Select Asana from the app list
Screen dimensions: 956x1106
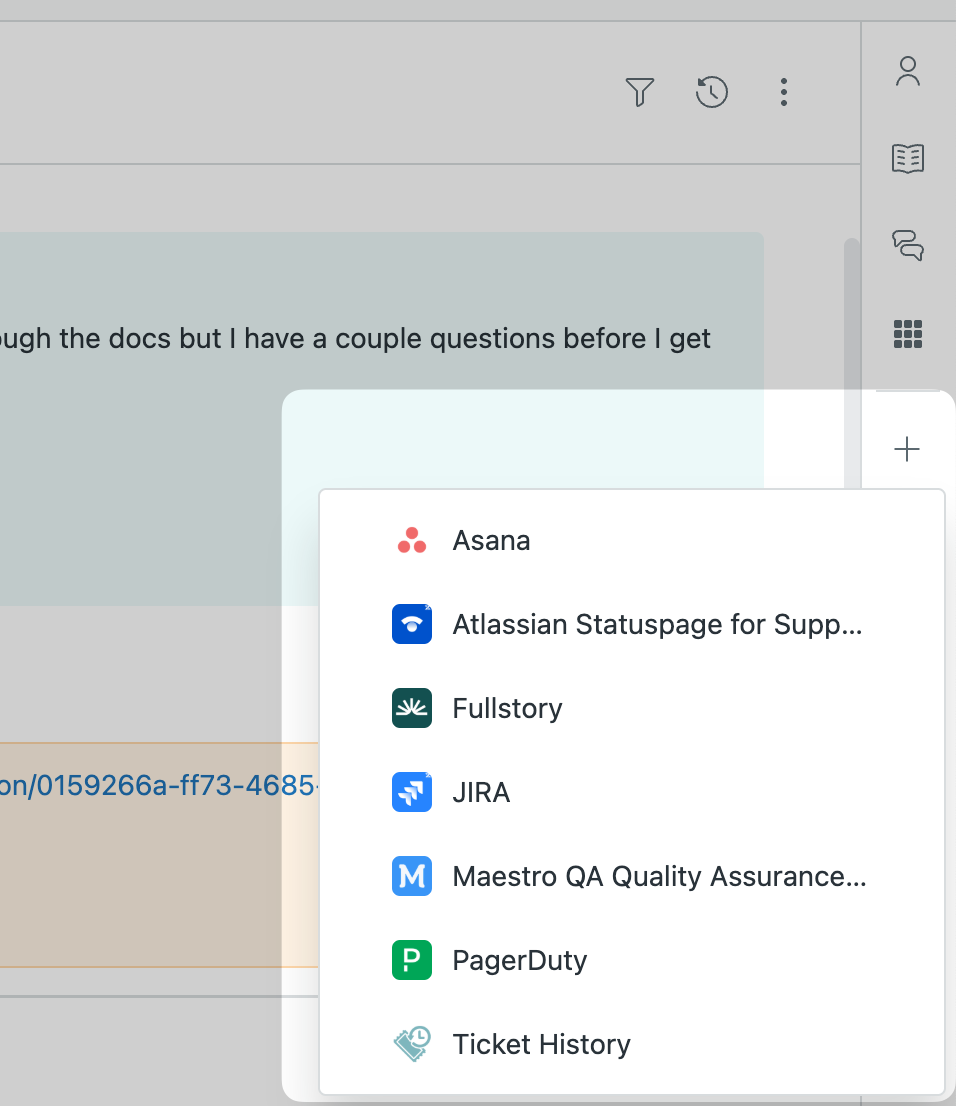coord(491,541)
